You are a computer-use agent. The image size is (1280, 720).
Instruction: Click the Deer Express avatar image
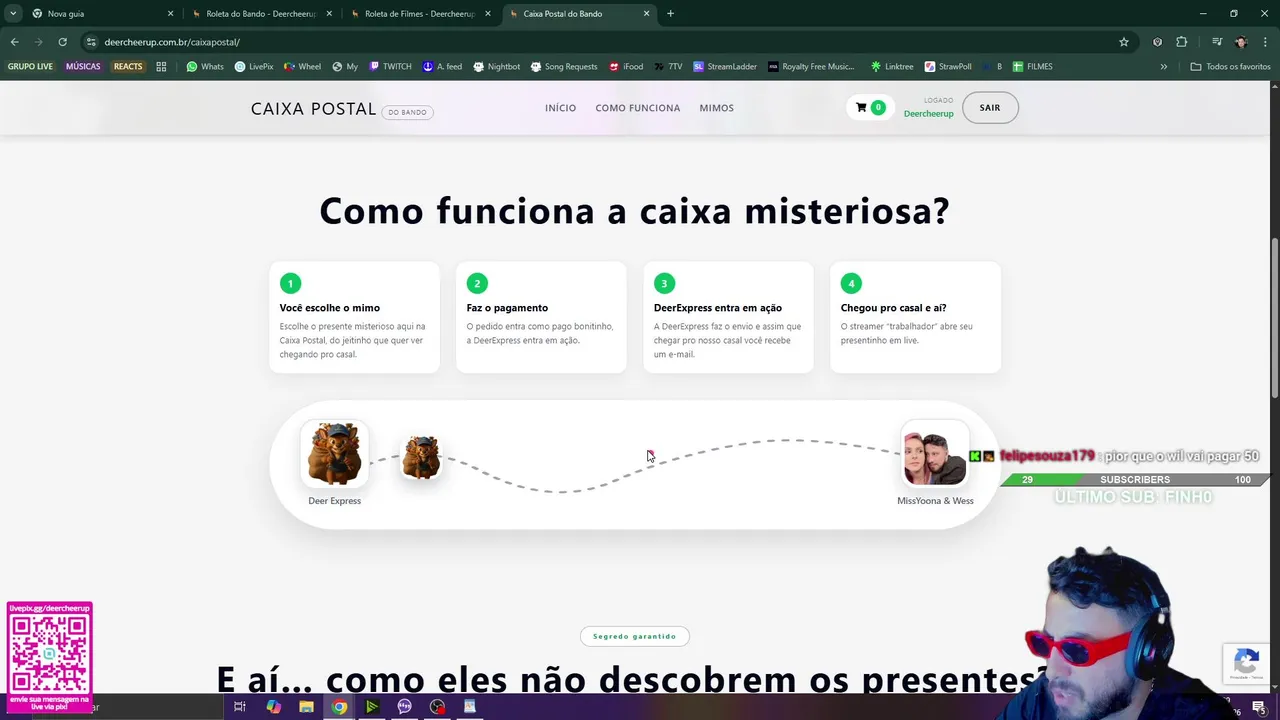[x=334, y=453]
